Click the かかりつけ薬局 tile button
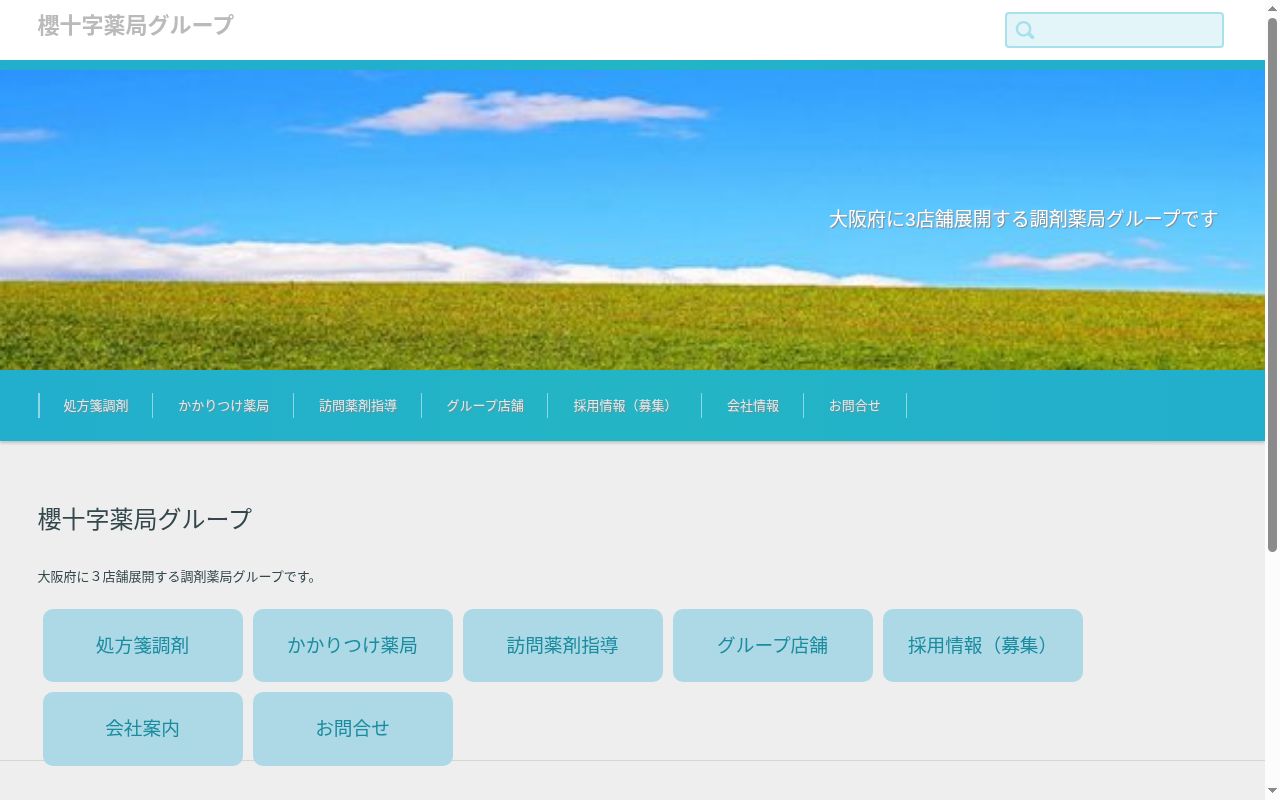1280x800 pixels. (x=353, y=645)
